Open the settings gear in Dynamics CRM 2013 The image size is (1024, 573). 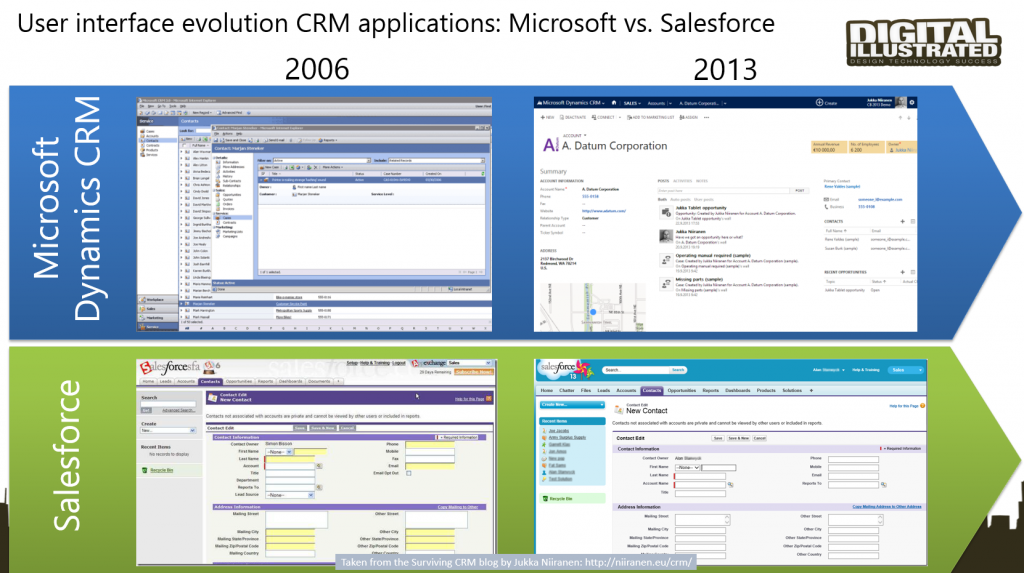click(x=912, y=103)
